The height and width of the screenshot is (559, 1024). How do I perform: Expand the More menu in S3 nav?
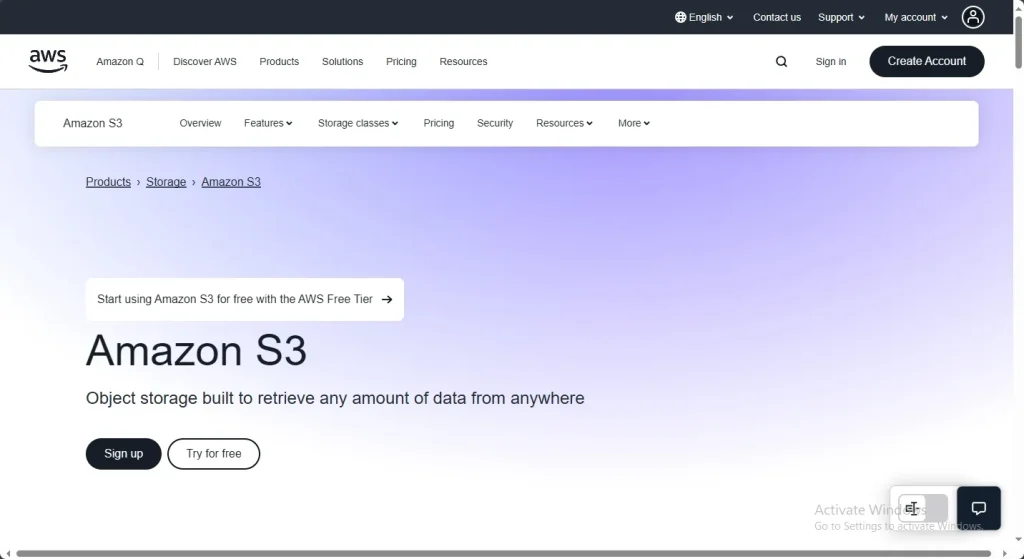(x=634, y=123)
